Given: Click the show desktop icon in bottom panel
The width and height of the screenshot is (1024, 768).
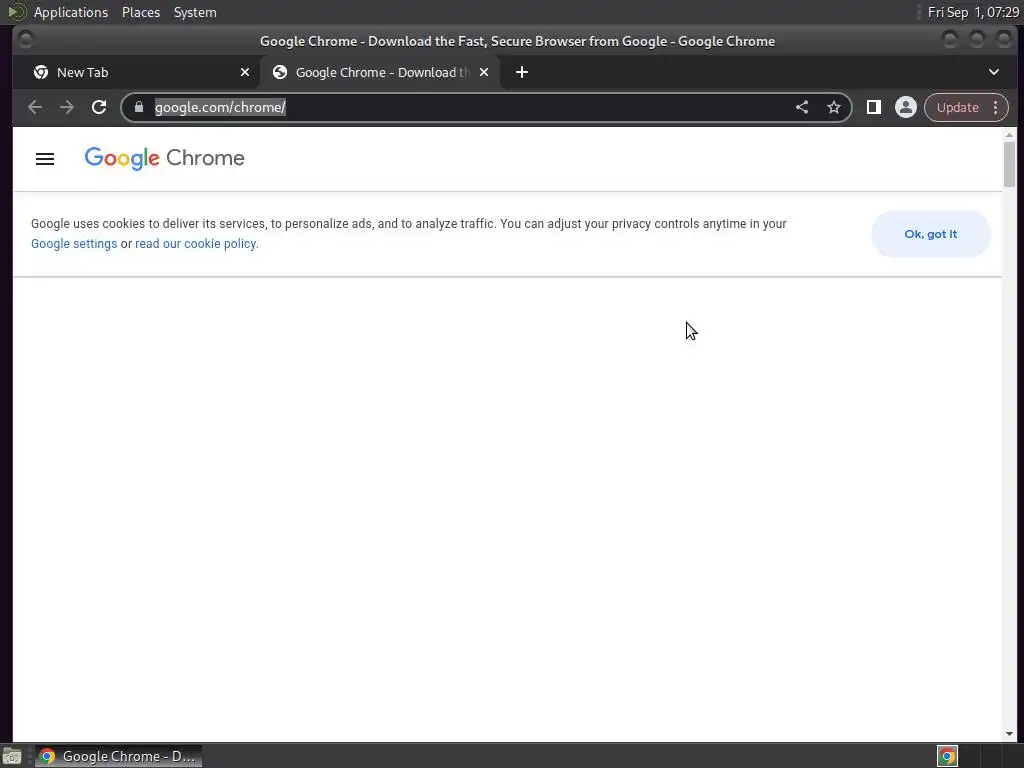Looking at the screenshot, I should (12, 756).
